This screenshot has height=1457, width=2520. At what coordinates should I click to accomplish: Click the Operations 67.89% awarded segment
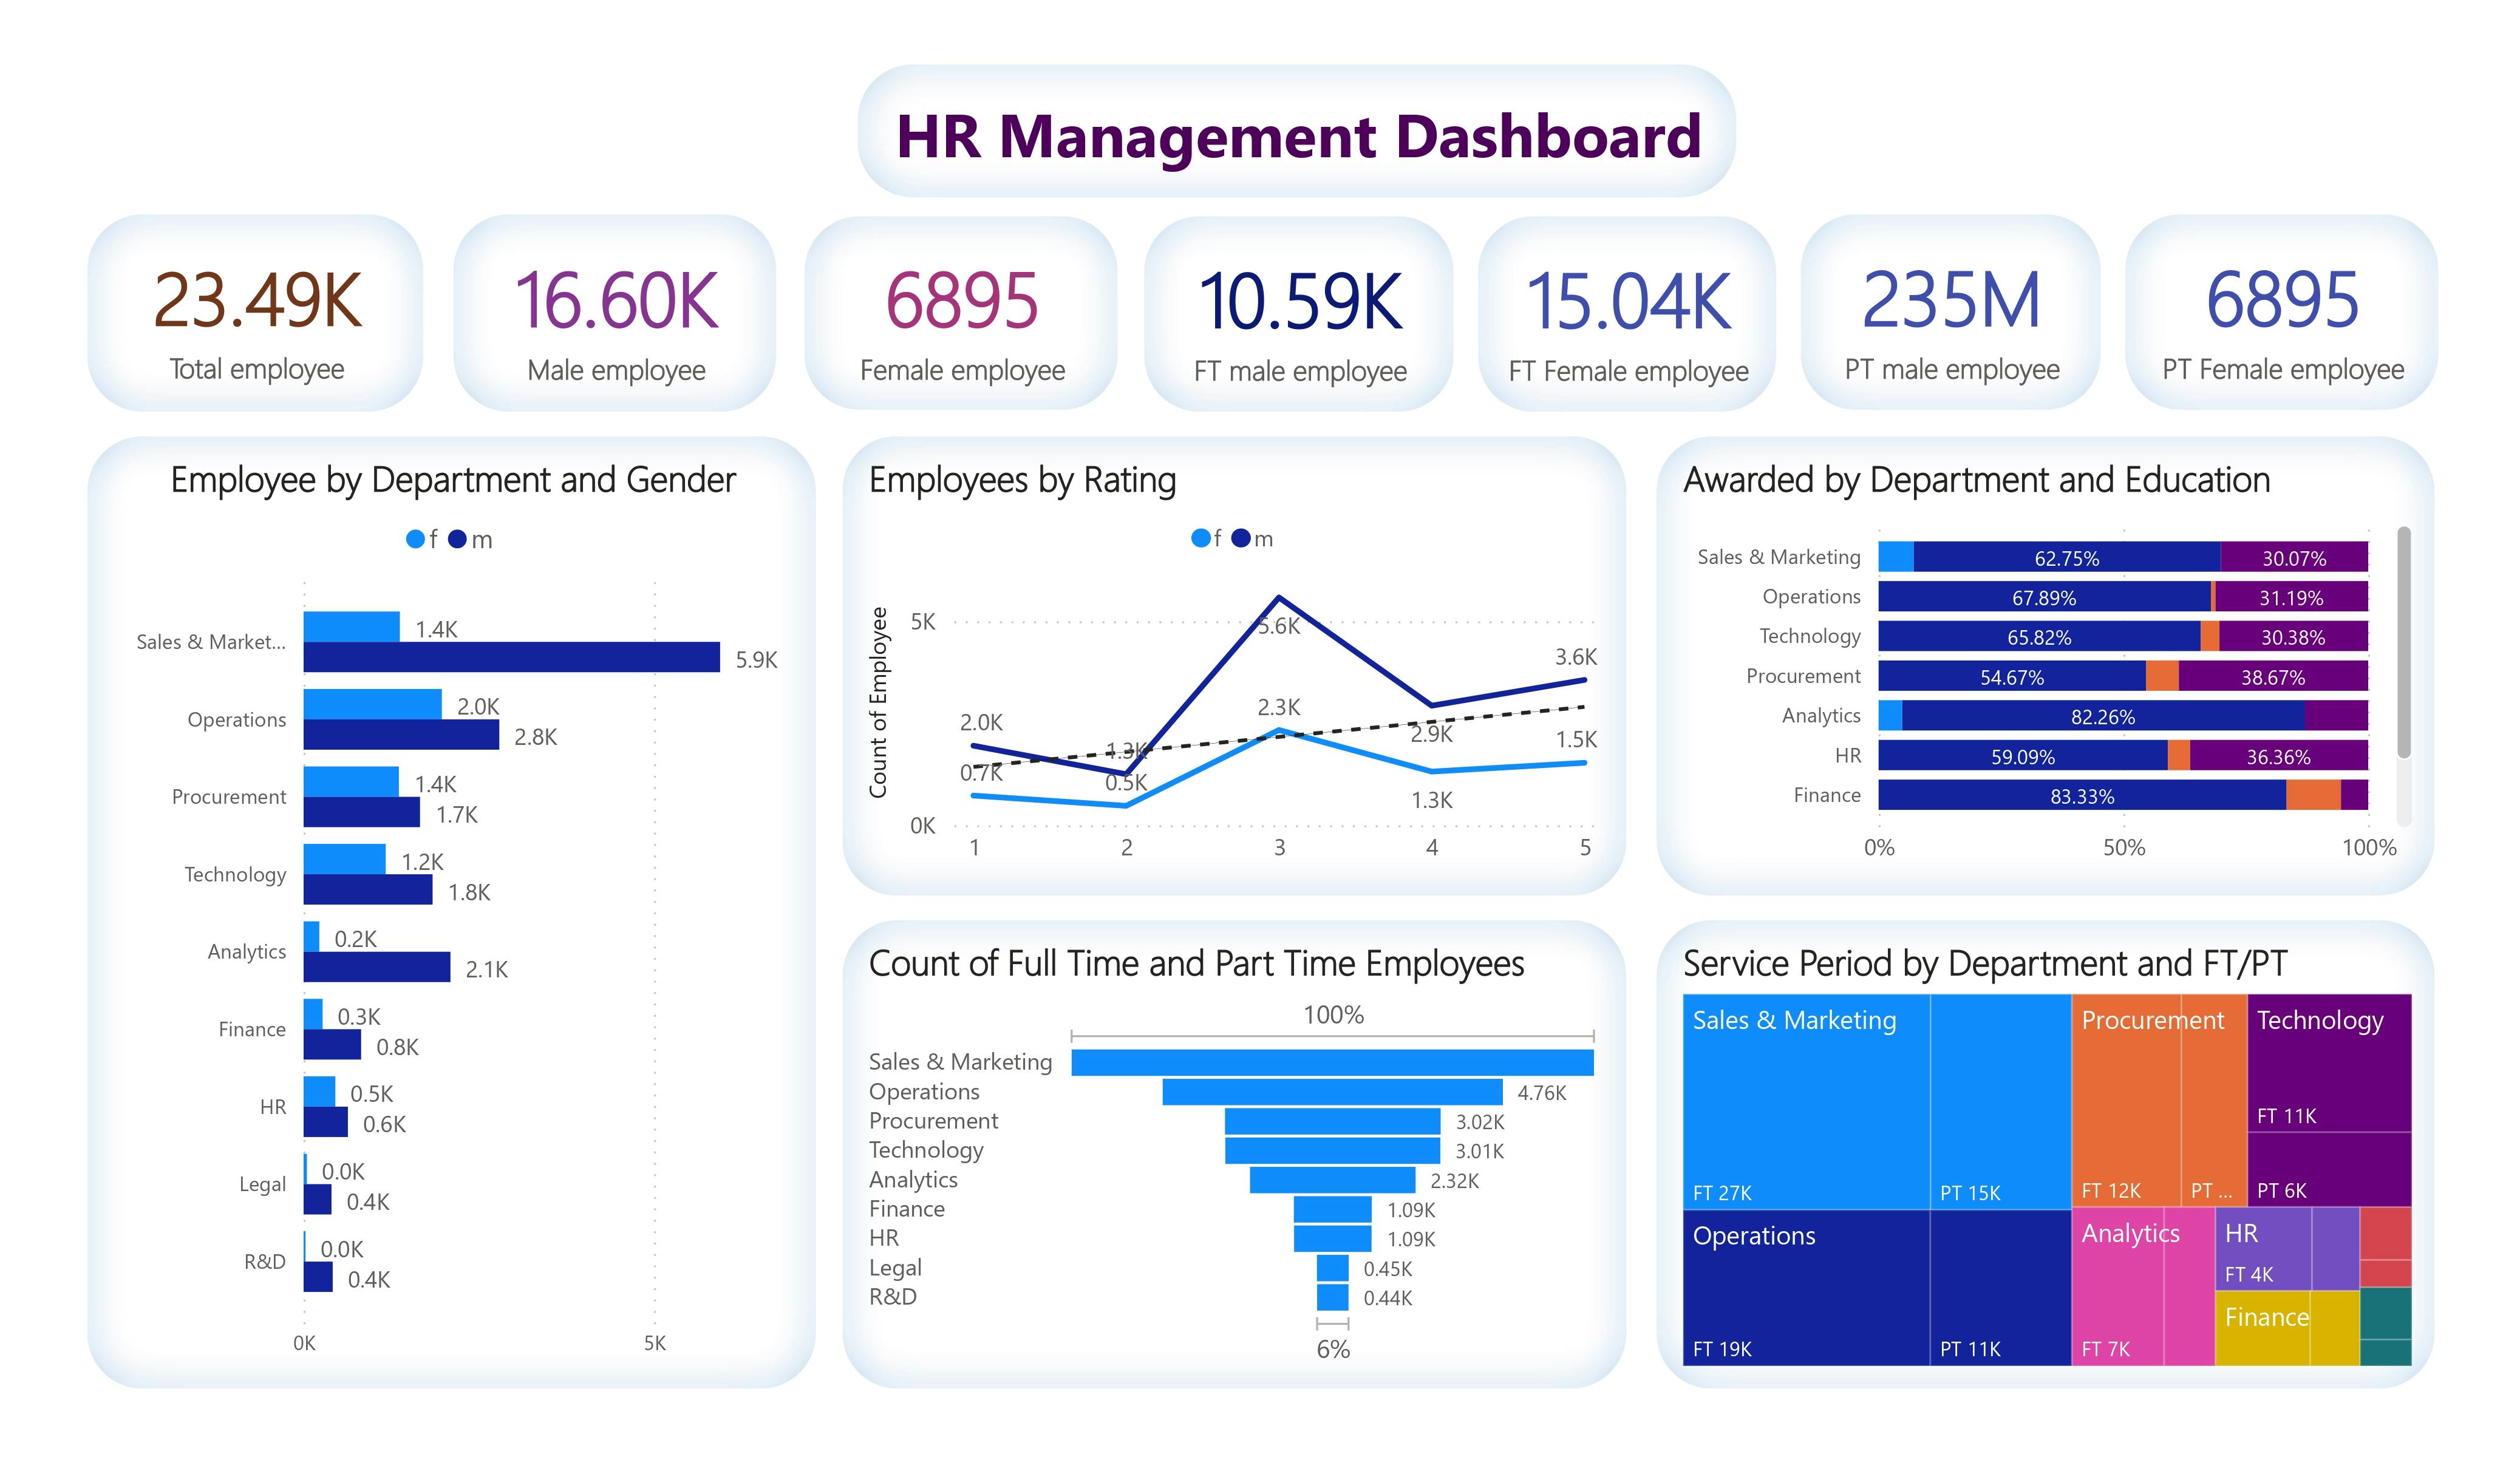2044,597
